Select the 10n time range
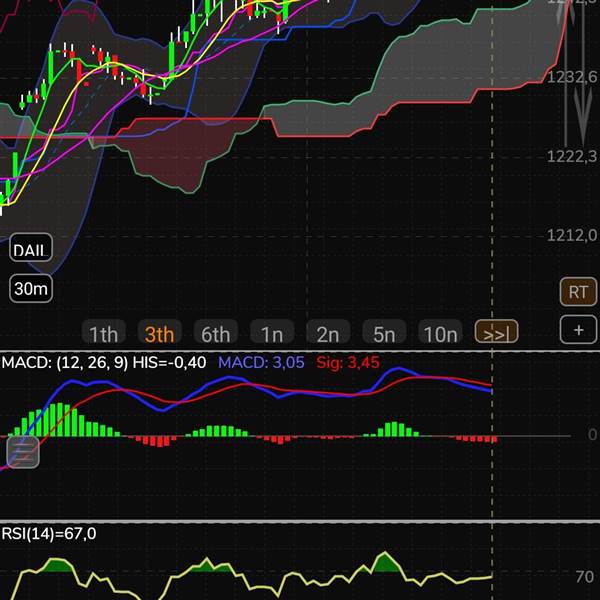Screen dimensions: 600x600 (x=441, y=331)
